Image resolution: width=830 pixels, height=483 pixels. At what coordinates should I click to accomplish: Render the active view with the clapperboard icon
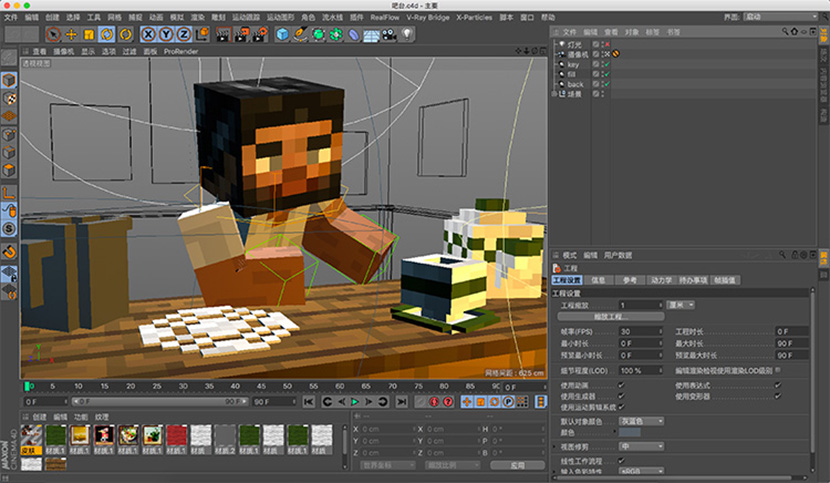pos(223,34)
